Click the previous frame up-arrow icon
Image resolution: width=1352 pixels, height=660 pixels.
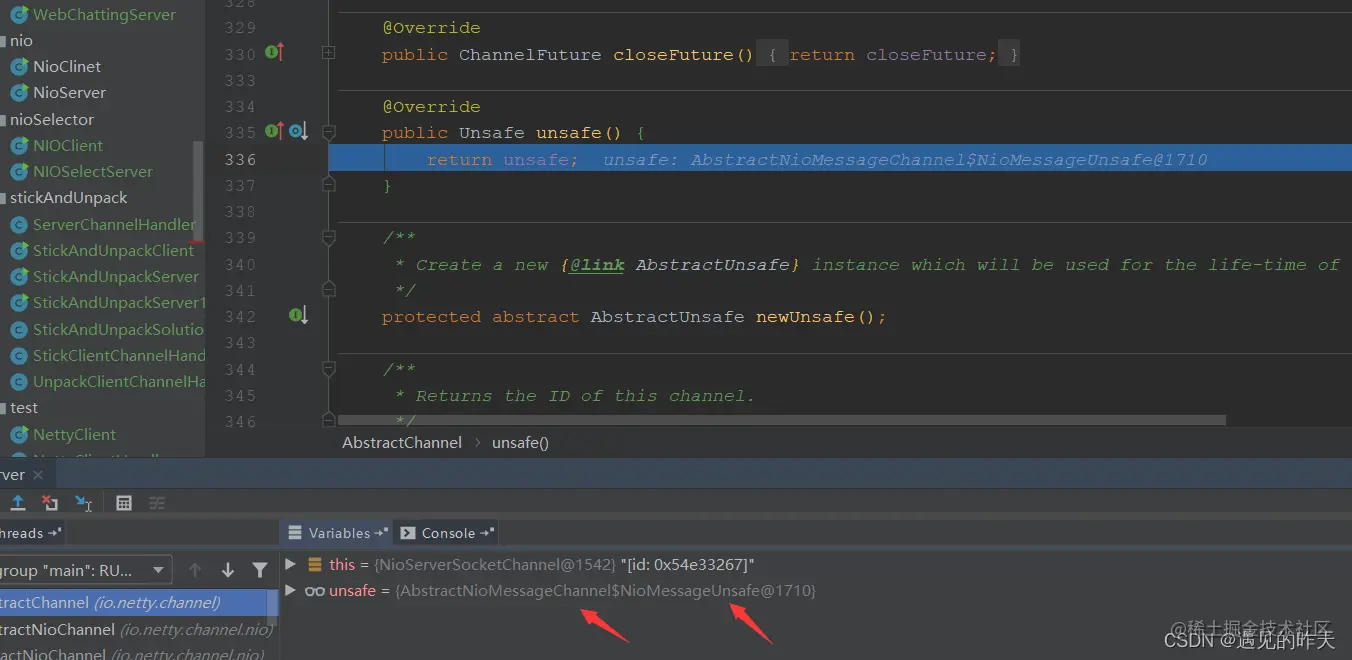[196, 570]
